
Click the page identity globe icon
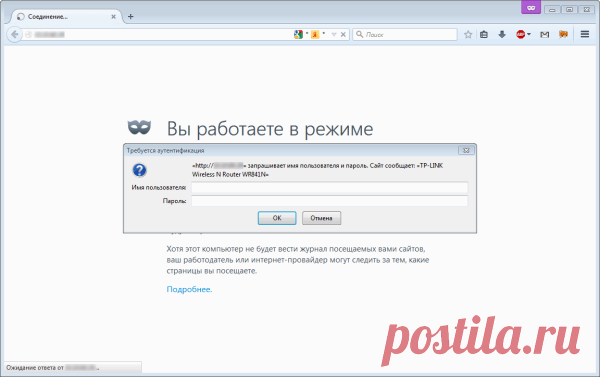pos(28,34)
